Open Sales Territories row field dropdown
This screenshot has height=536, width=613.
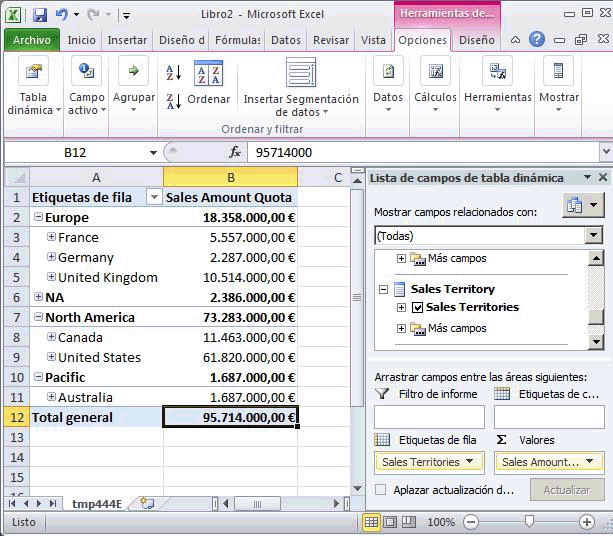click(470, 462)
